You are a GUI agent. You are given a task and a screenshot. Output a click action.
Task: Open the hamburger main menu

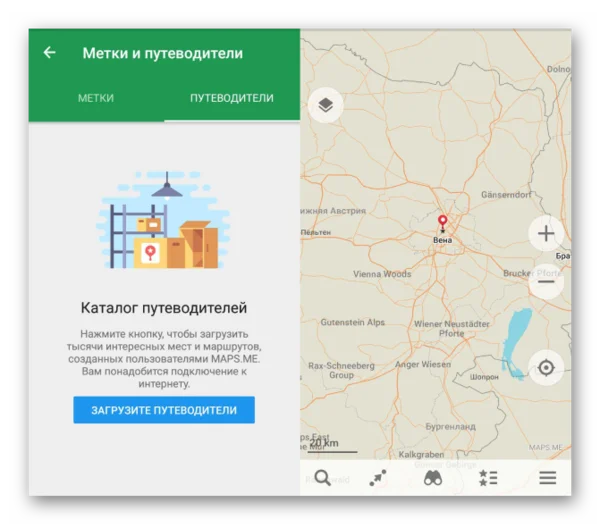pos(547,477)
